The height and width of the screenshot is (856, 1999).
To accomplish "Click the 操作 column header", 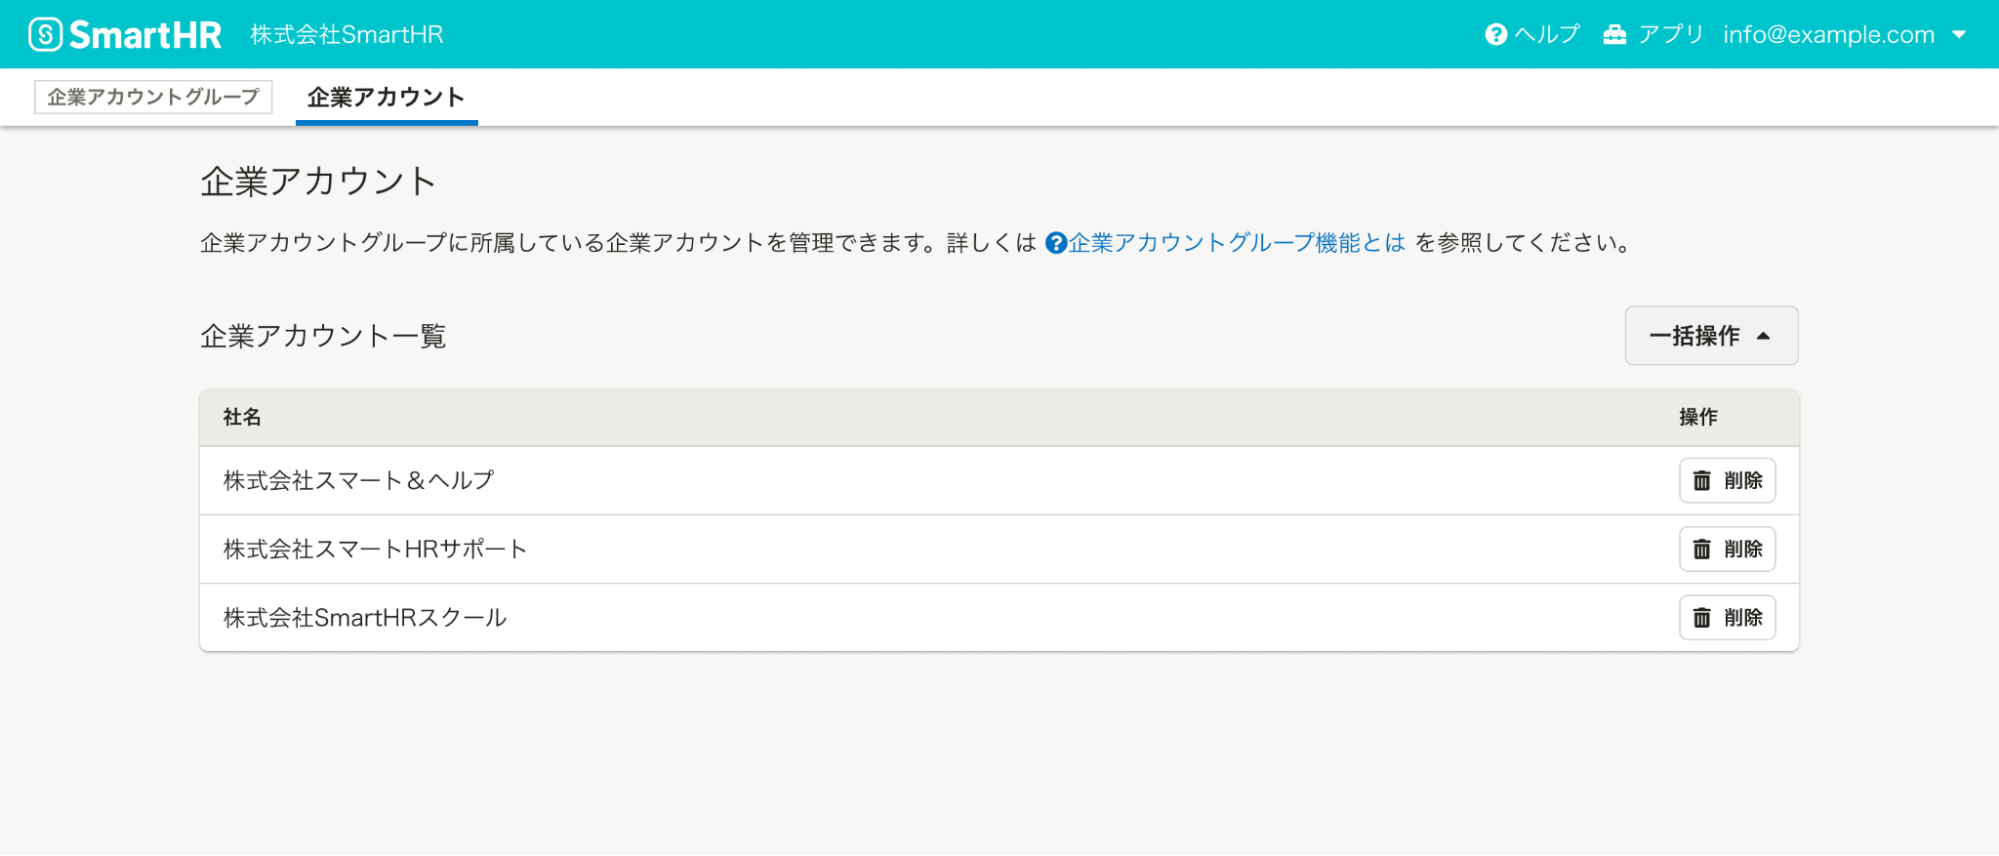I will click(x=1698, y=417).
